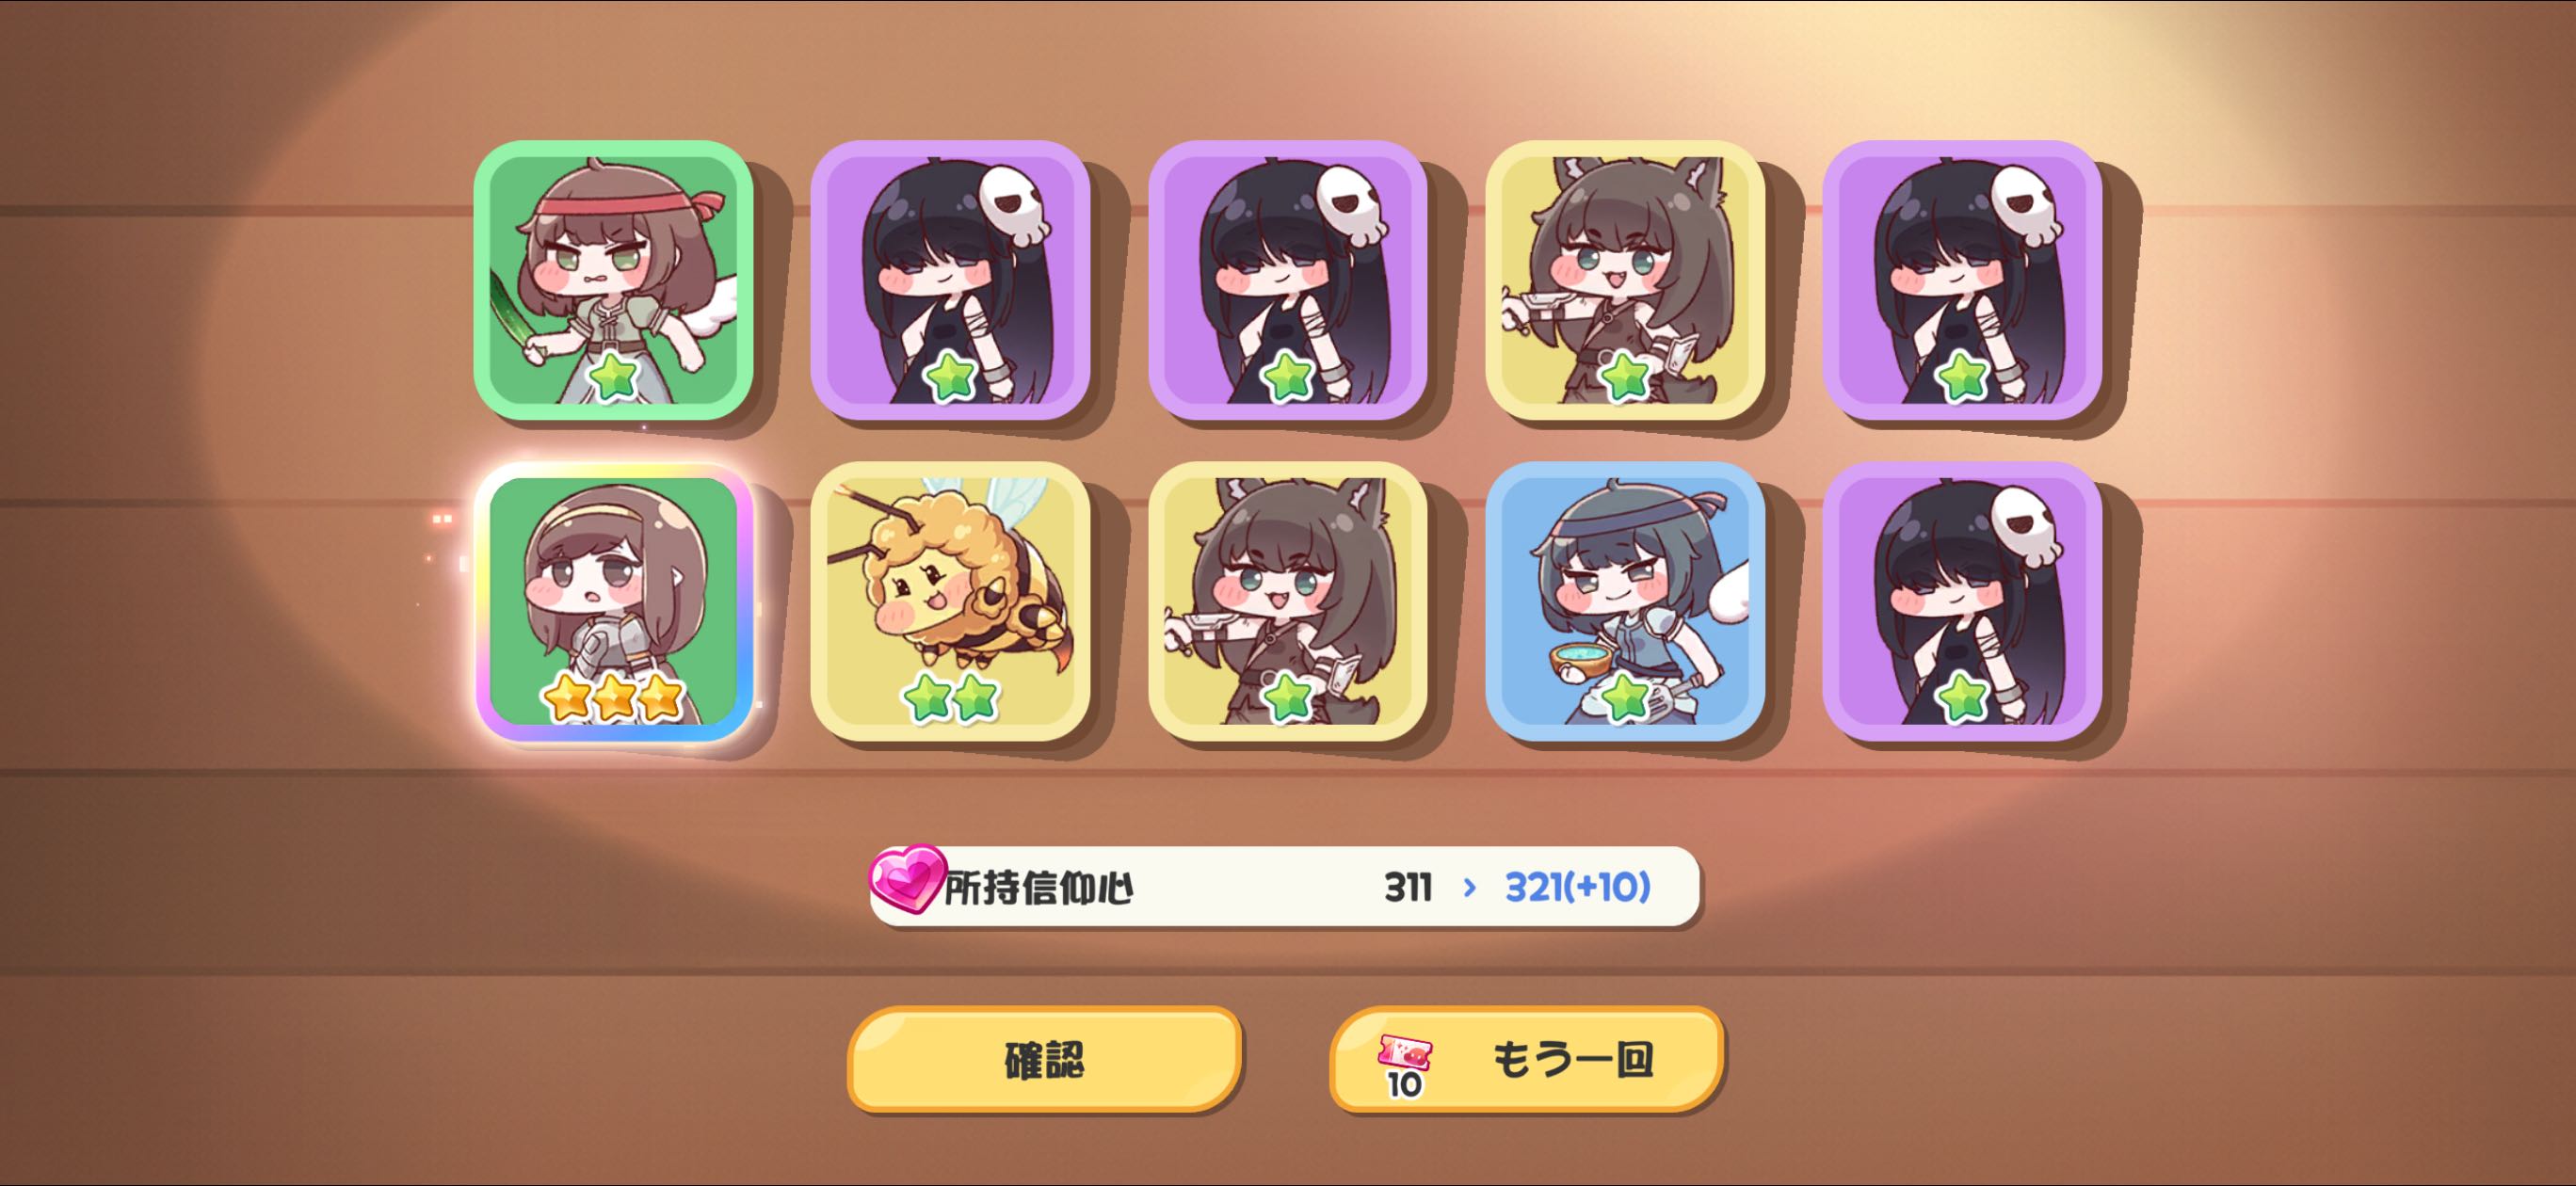Click the もう一回 draw again button
Image resolution: width=2576 pixels, height=1186 pixels.
click(x=1526, y=1059)
